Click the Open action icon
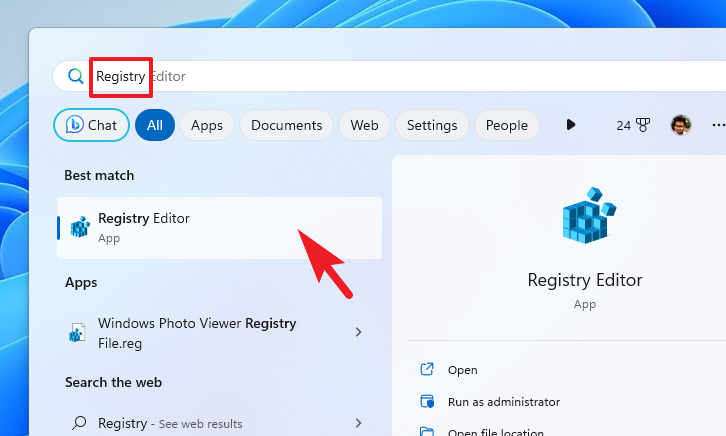Image resolution: width=726 pixels, height=436 pixels. click(x=426, y=369)
